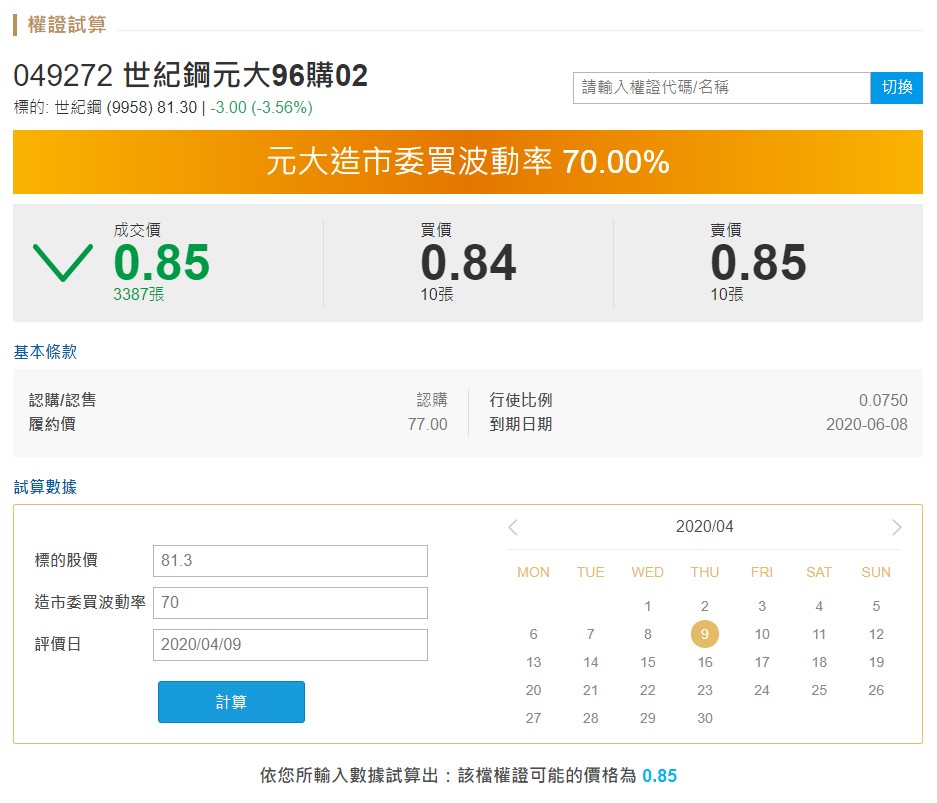Click the underlying stock text 世紀鋼 (9958) 81.30
Screen dimensions: 937x803
[x=125, y=108]
